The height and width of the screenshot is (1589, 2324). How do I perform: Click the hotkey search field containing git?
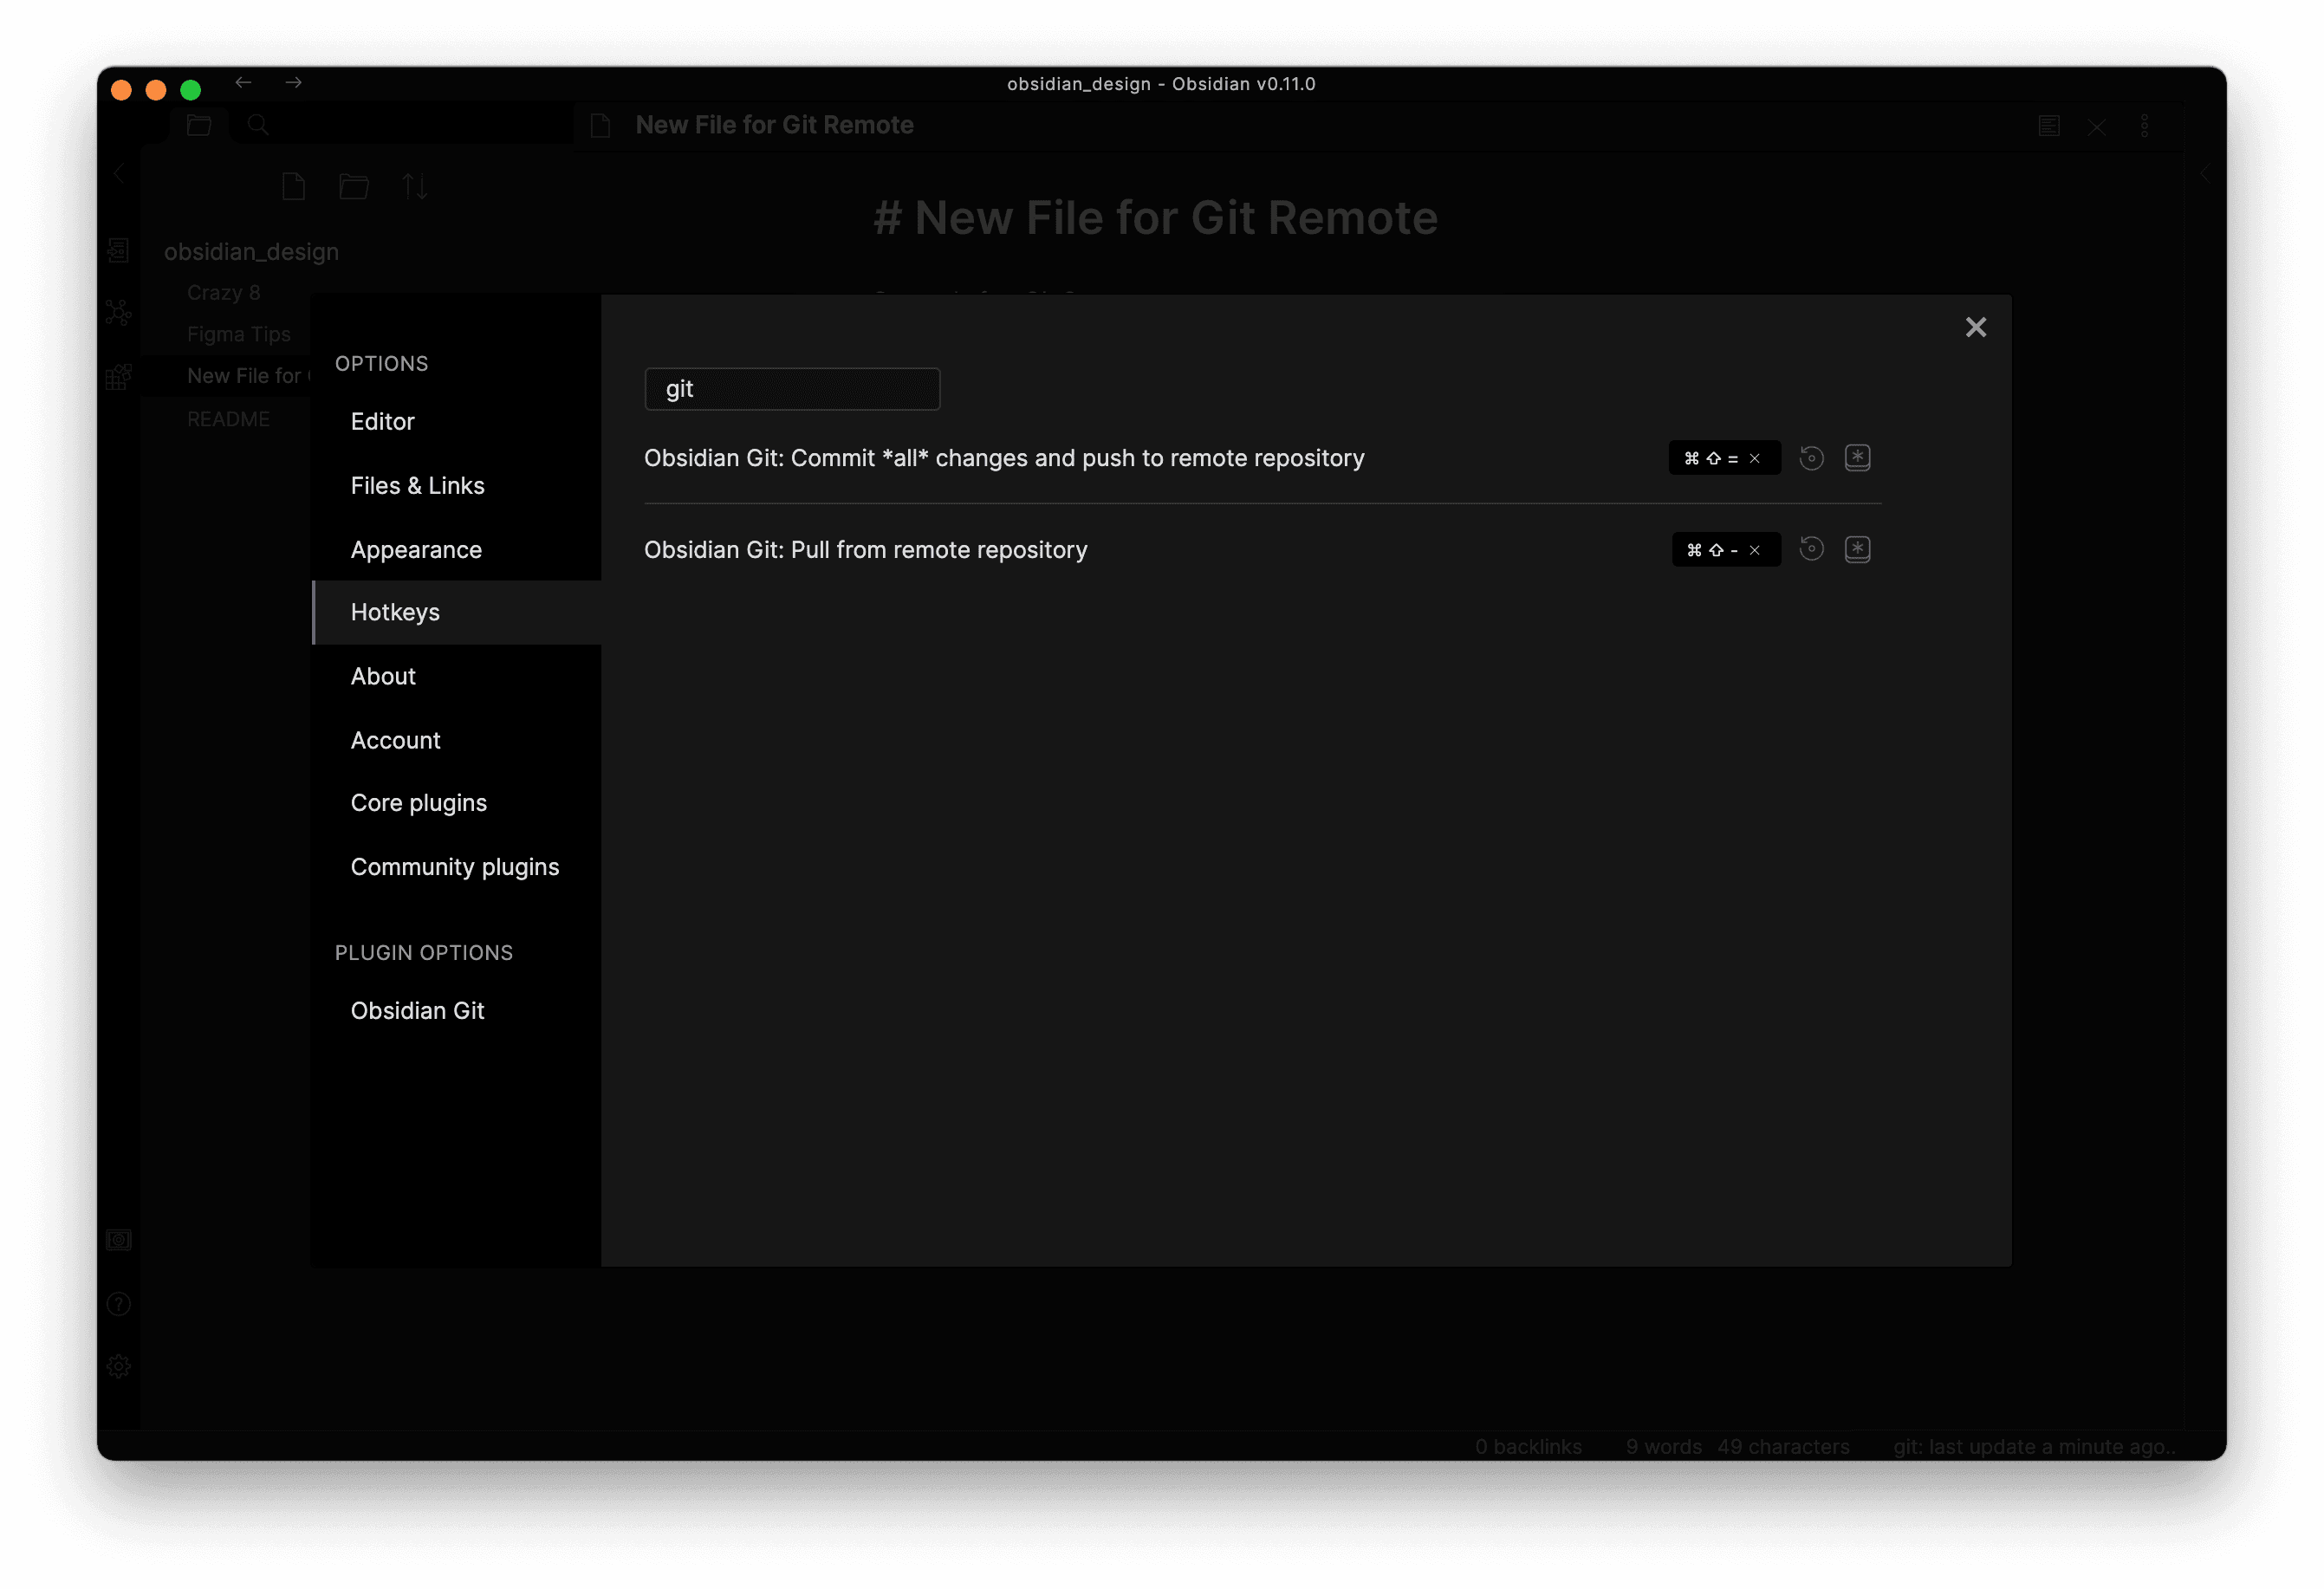tap(792, 389)
